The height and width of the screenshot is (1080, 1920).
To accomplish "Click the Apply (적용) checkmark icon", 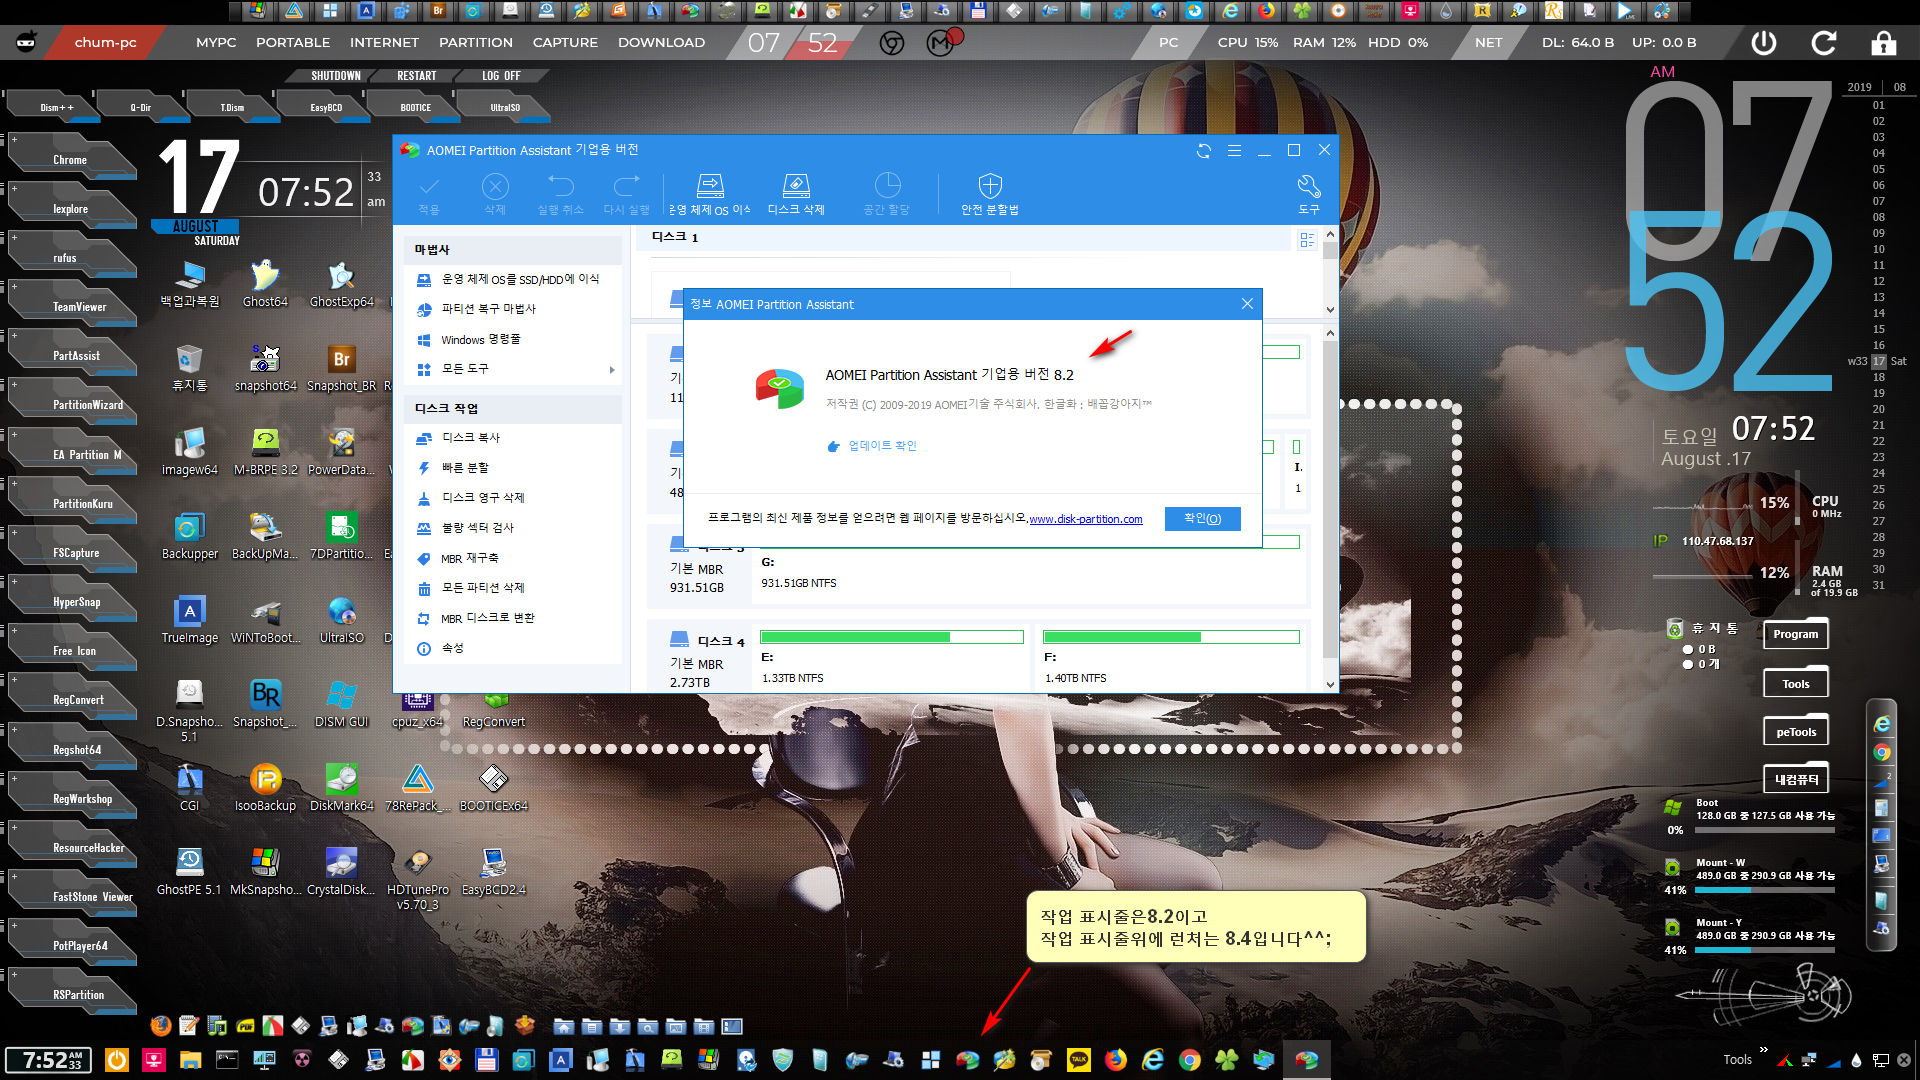I will [x=429, y=193].
